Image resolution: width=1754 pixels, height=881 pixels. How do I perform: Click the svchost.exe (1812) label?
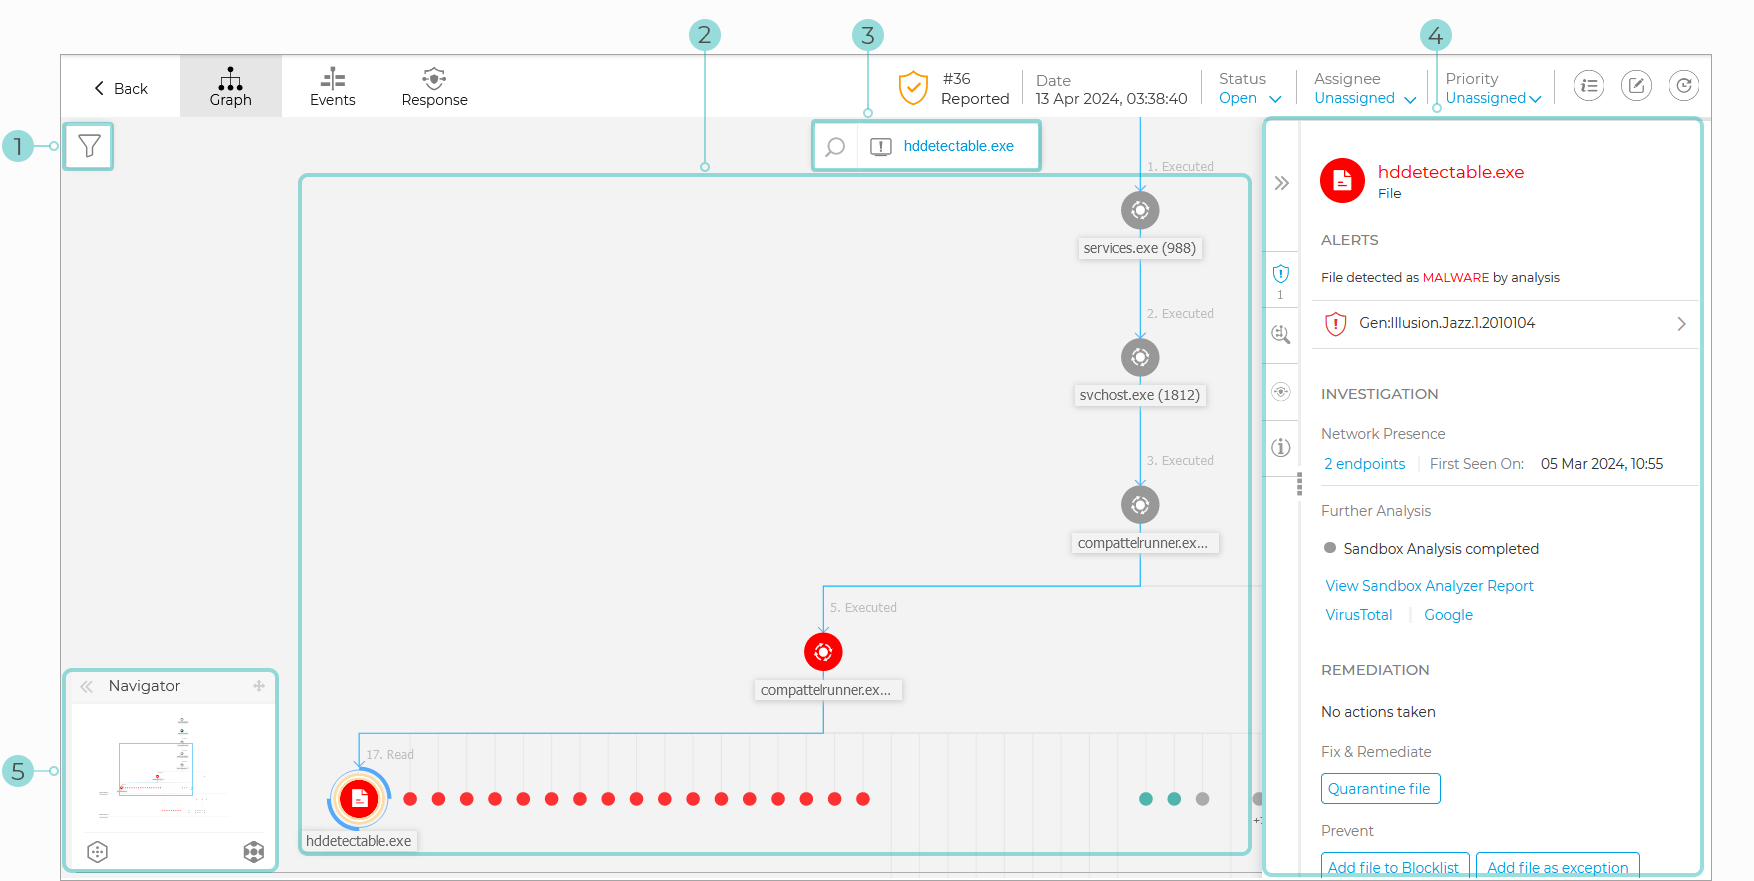pos(1140,395)
